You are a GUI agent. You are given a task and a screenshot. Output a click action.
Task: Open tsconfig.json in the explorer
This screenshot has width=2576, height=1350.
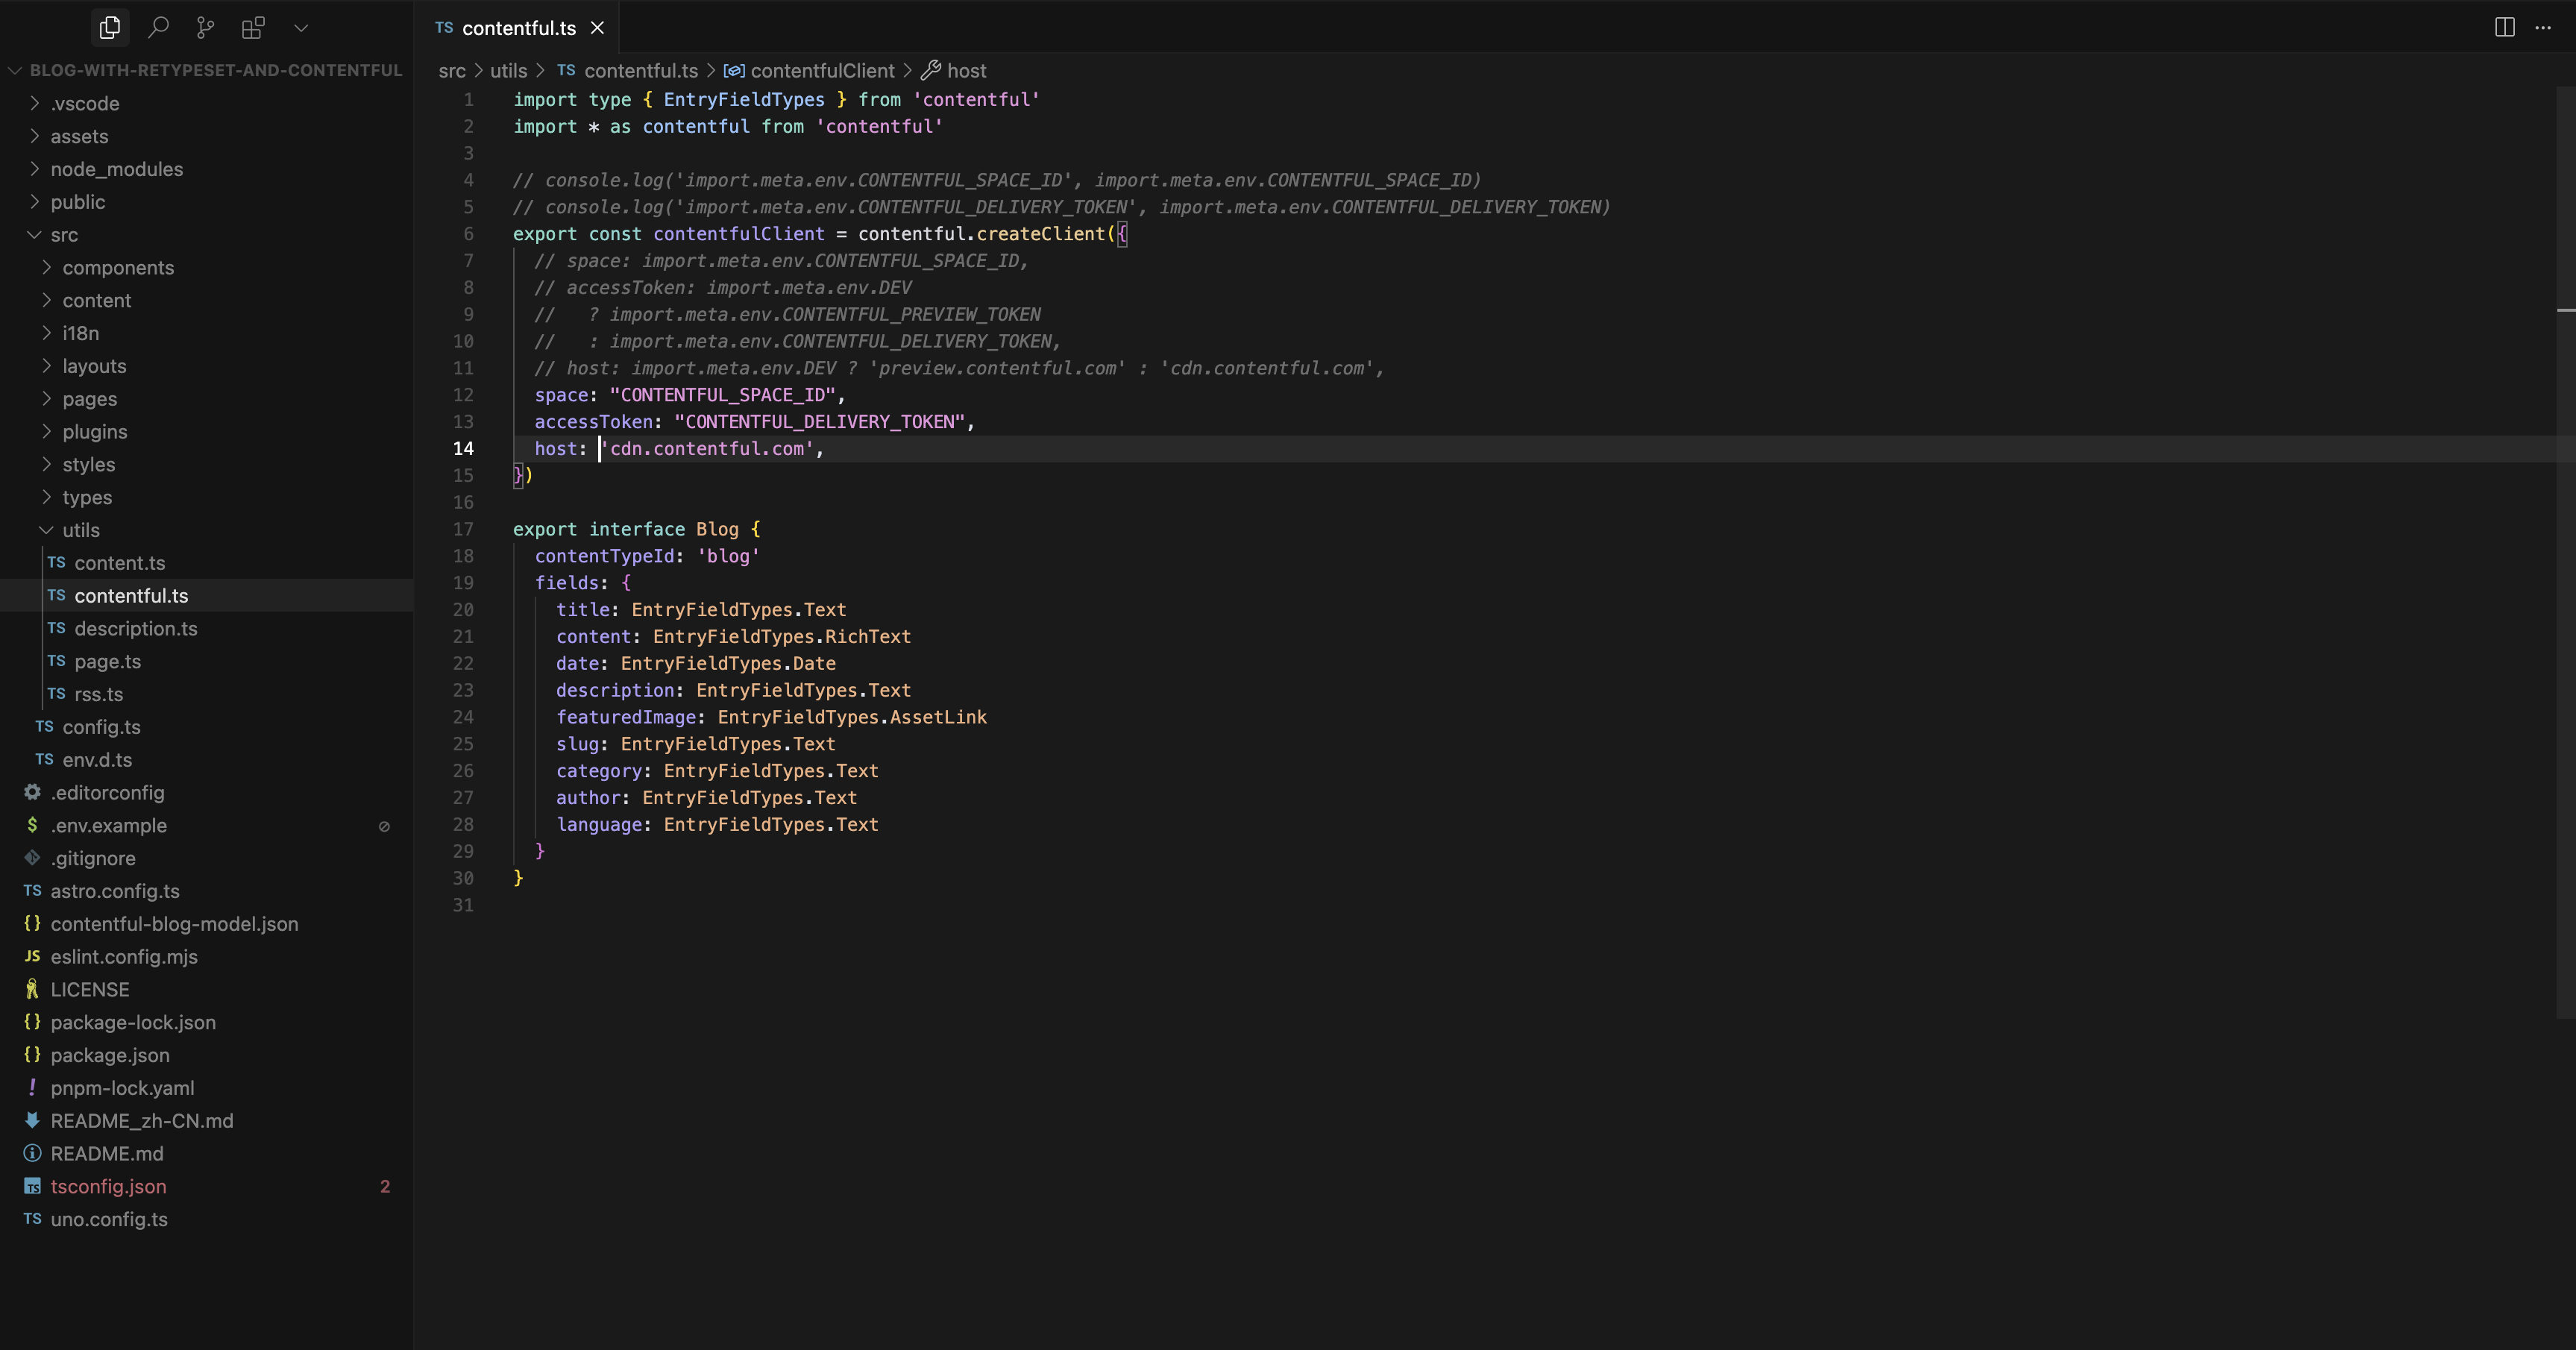pos(108,1186)
